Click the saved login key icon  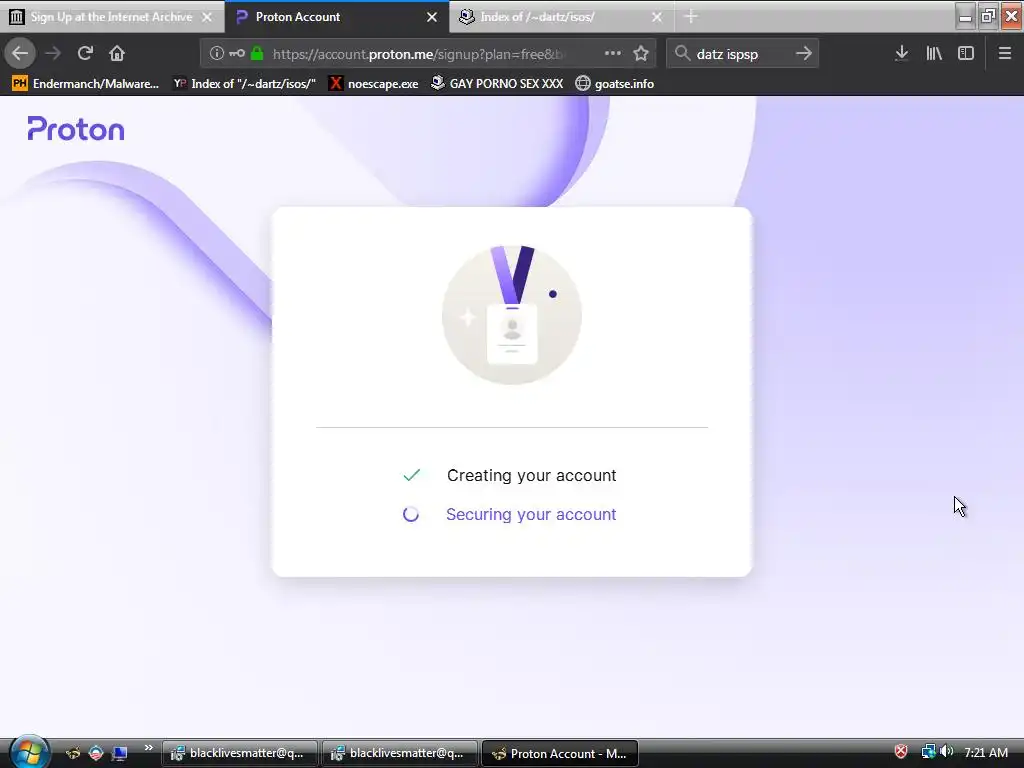237,54
